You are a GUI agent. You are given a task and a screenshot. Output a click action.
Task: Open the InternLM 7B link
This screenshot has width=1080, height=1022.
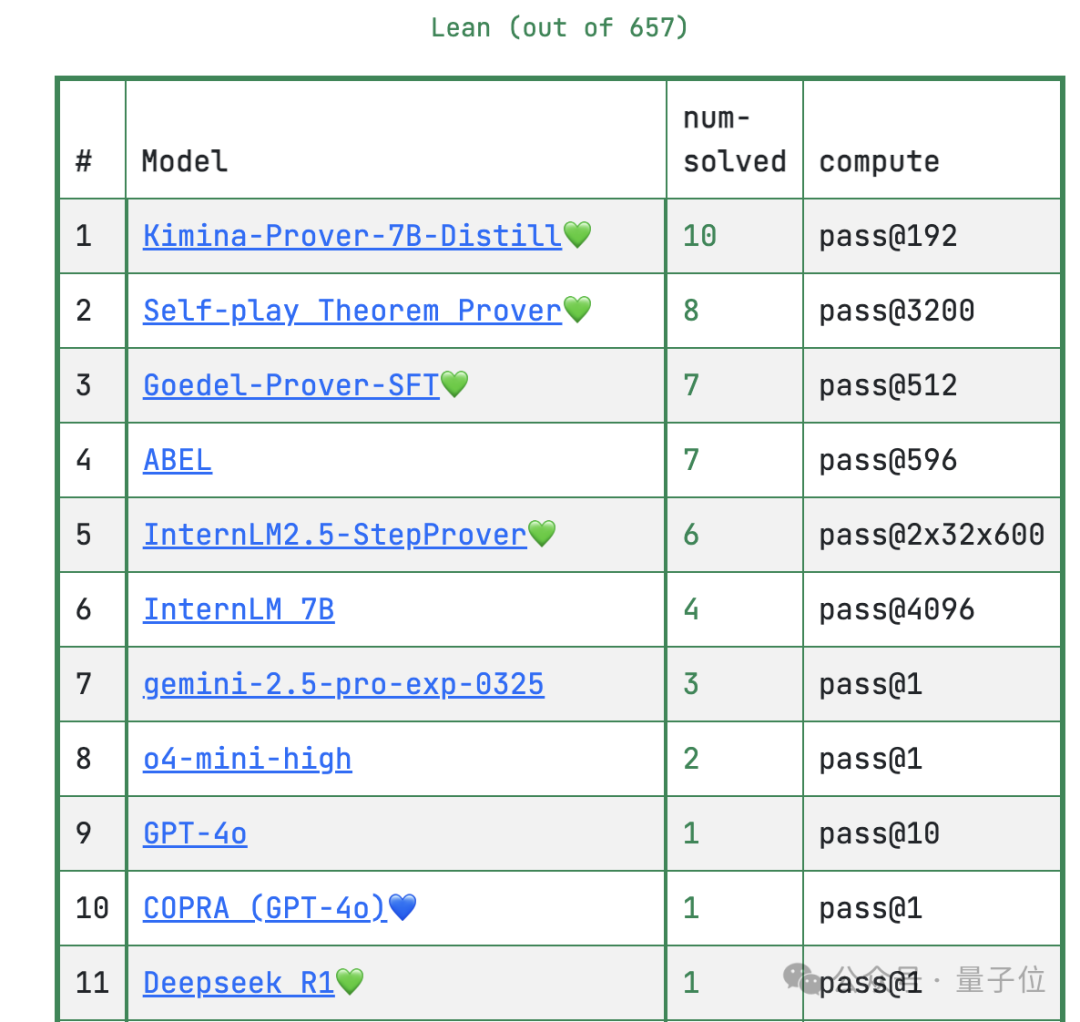(238, 609)
